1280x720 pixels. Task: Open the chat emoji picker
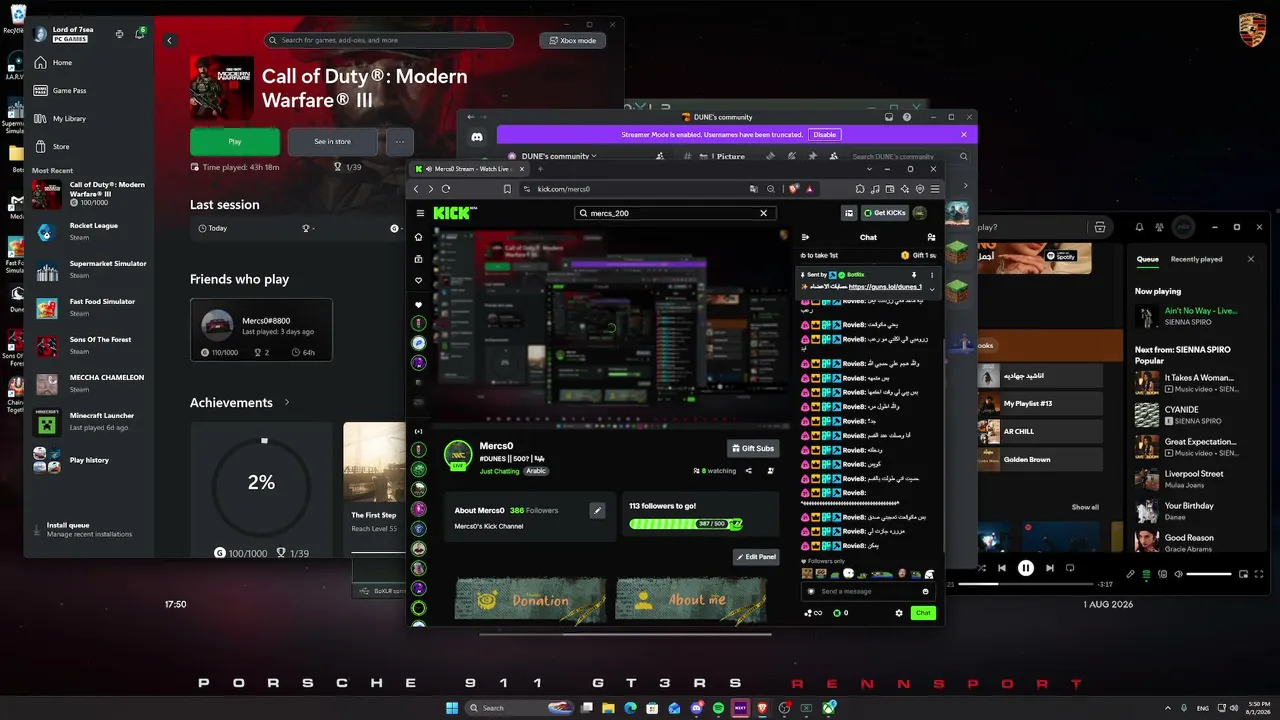pyautogui.click(x=926, y=591)
